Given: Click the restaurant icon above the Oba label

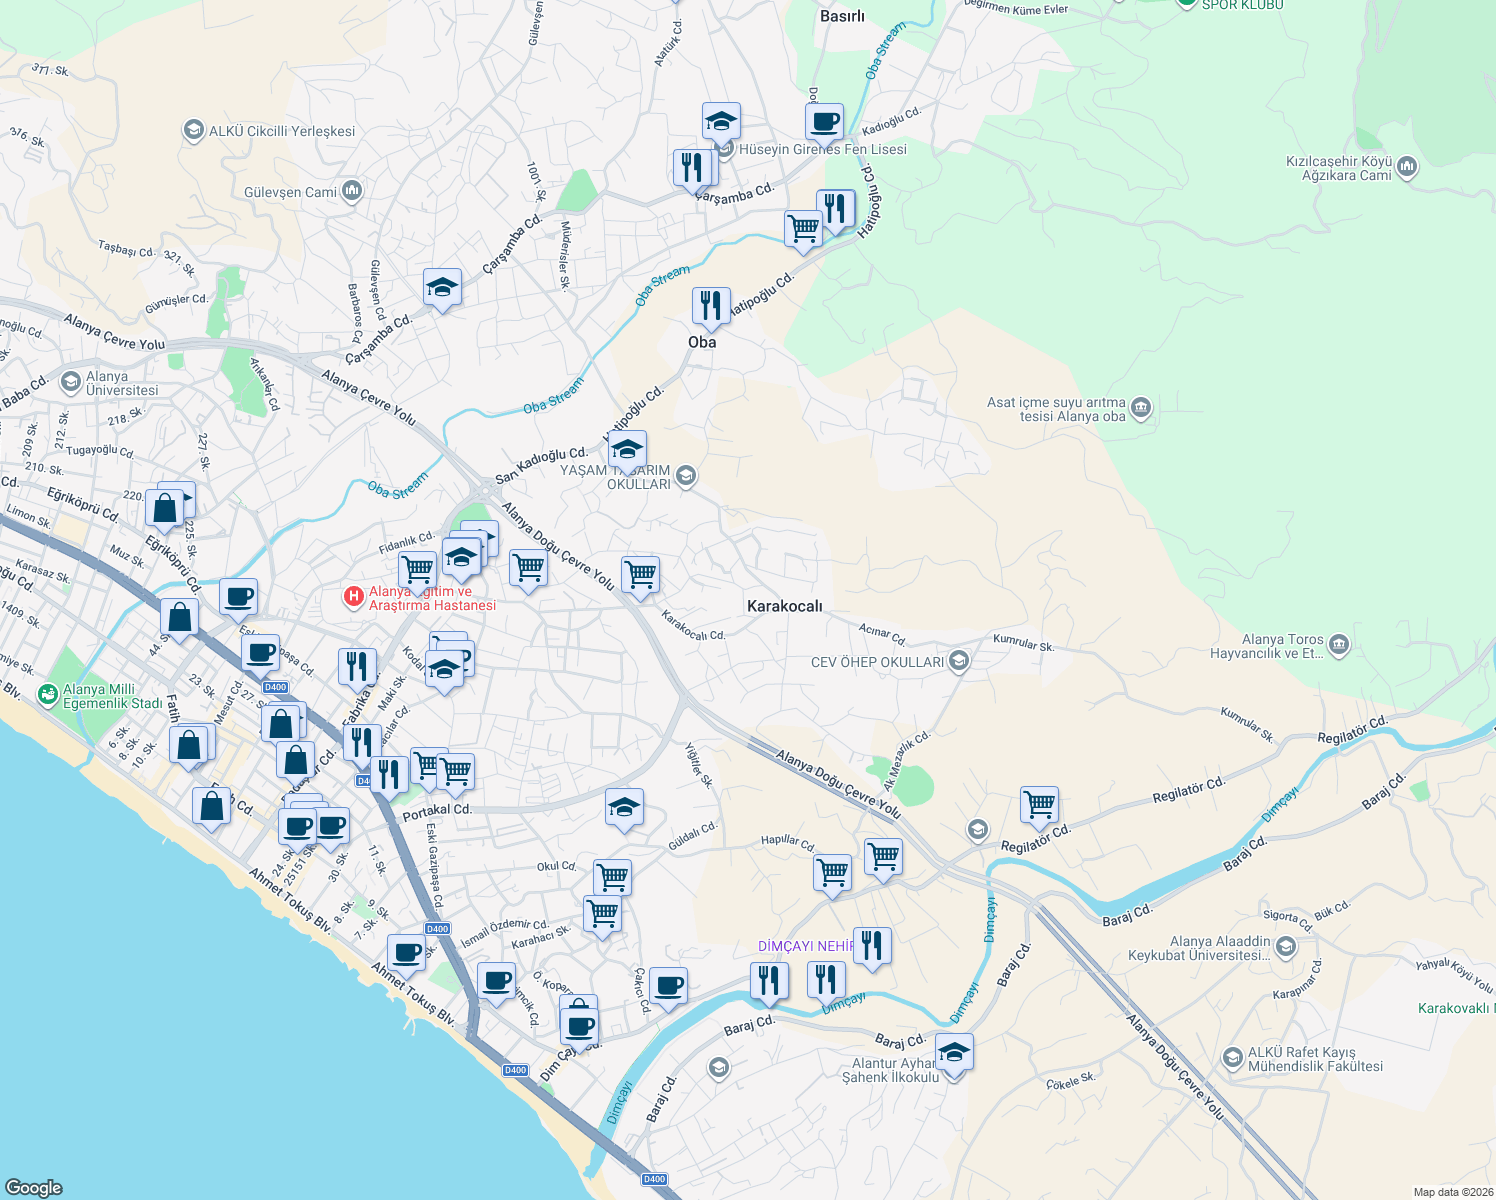Looking at the screenshot, I should (711, 305).
